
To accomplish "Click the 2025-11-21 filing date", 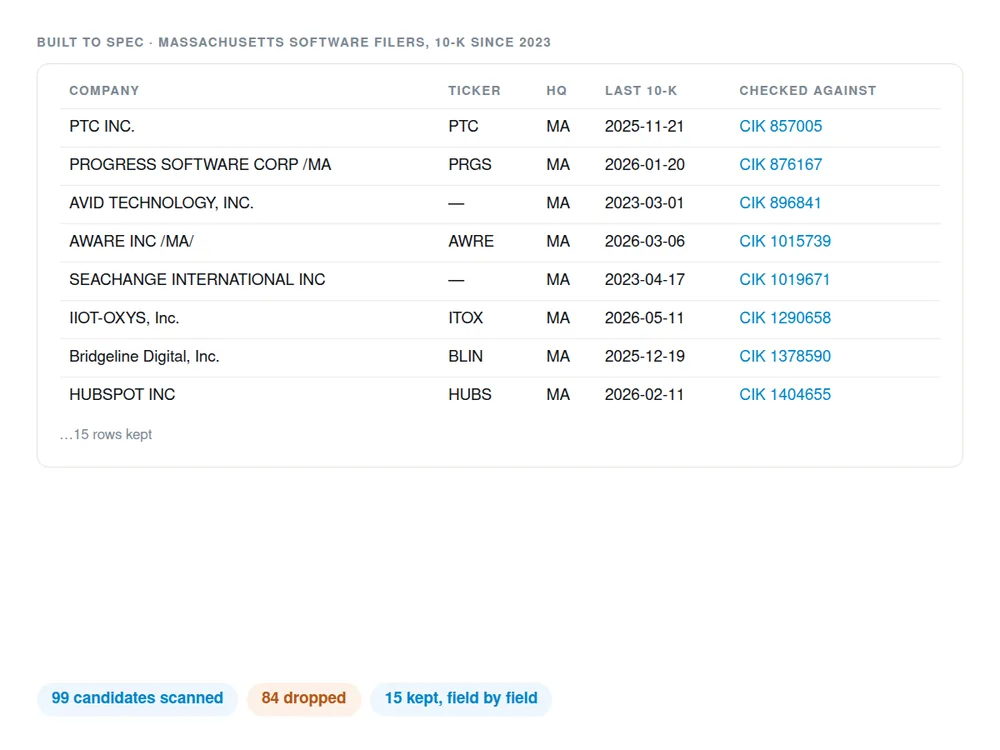I will [644, 126].
